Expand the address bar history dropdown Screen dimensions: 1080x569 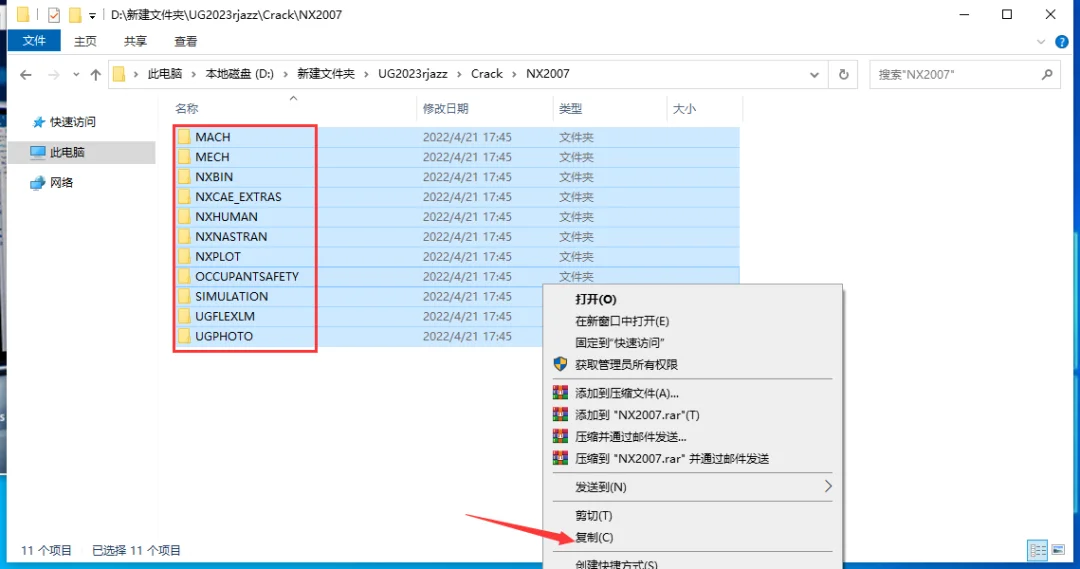pyautogui.click(x=814, y=74)
